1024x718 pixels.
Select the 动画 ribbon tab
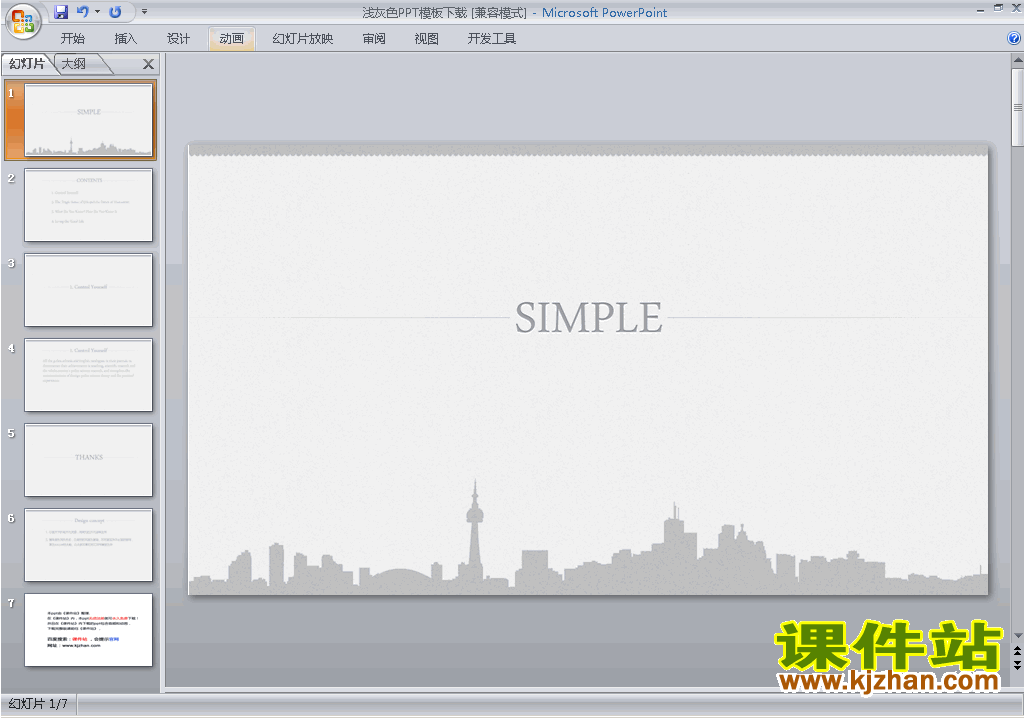point(231,39)
